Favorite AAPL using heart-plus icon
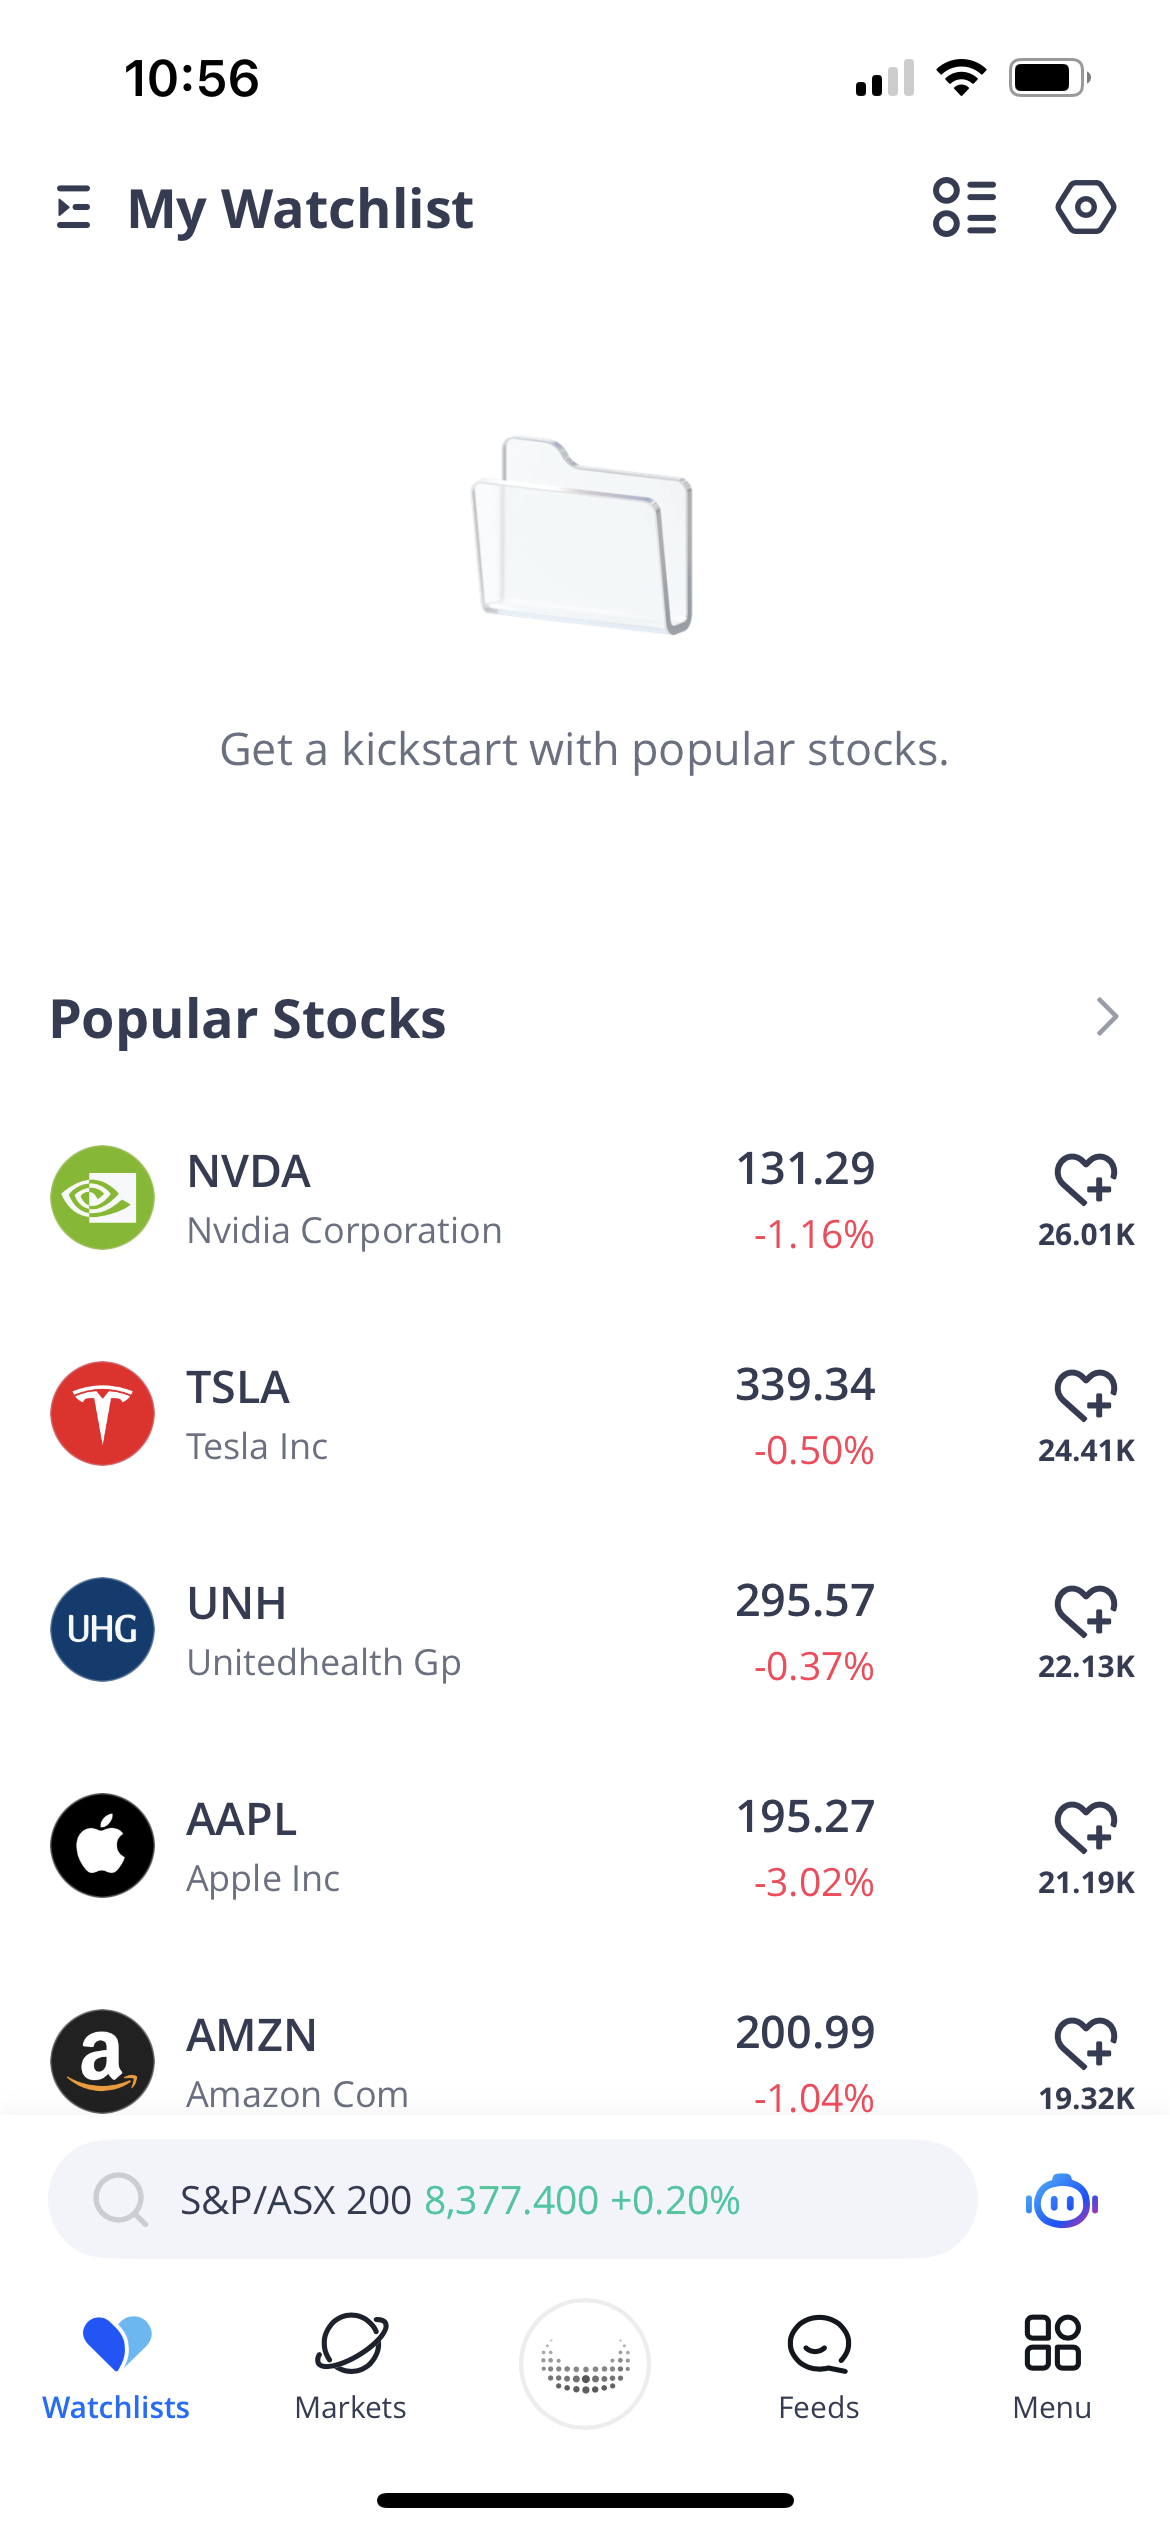Screen dimensions: 1170x2532 [1085, 1828]
